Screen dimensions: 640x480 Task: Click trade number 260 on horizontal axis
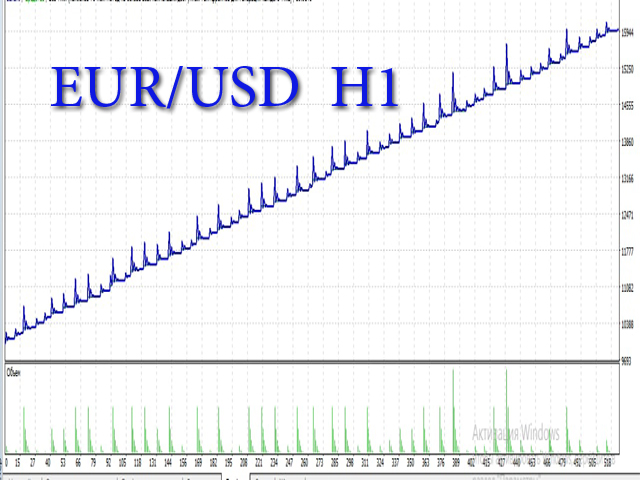(x=304, y=463)
